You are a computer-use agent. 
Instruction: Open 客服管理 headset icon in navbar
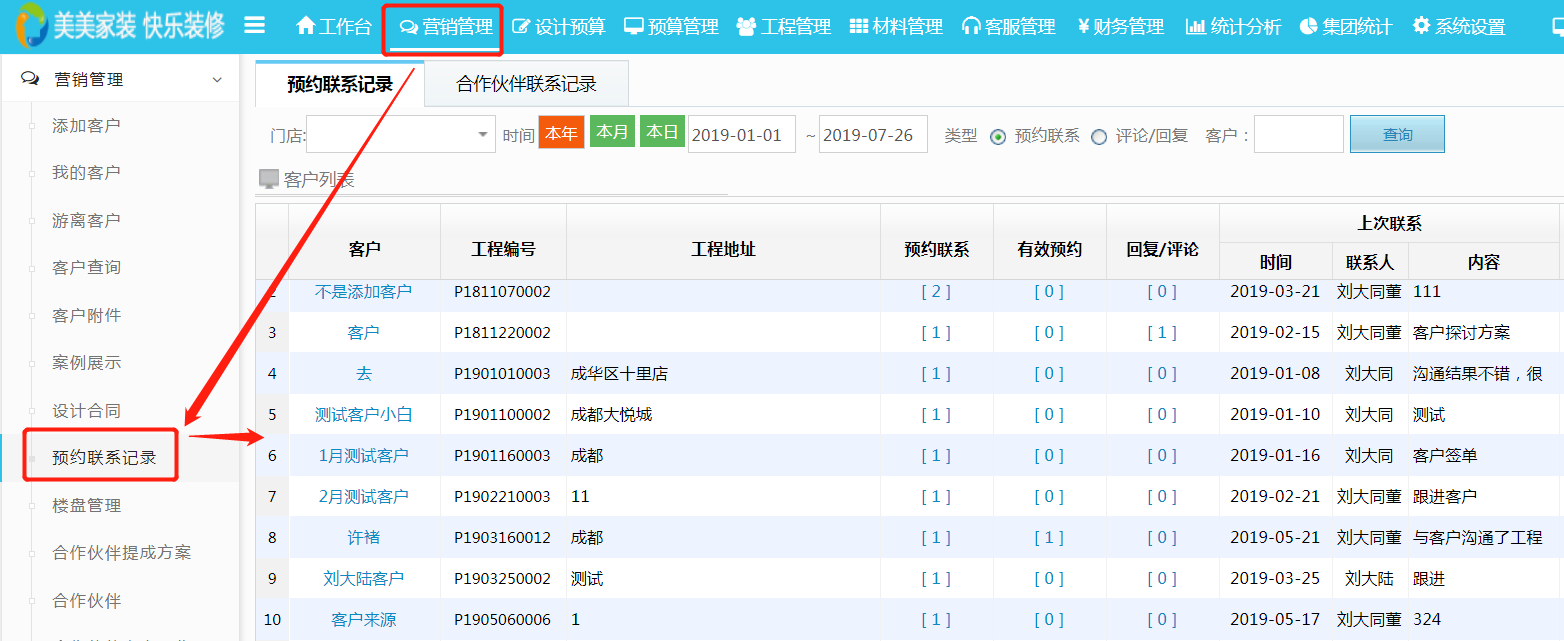(x=971, y=27)
